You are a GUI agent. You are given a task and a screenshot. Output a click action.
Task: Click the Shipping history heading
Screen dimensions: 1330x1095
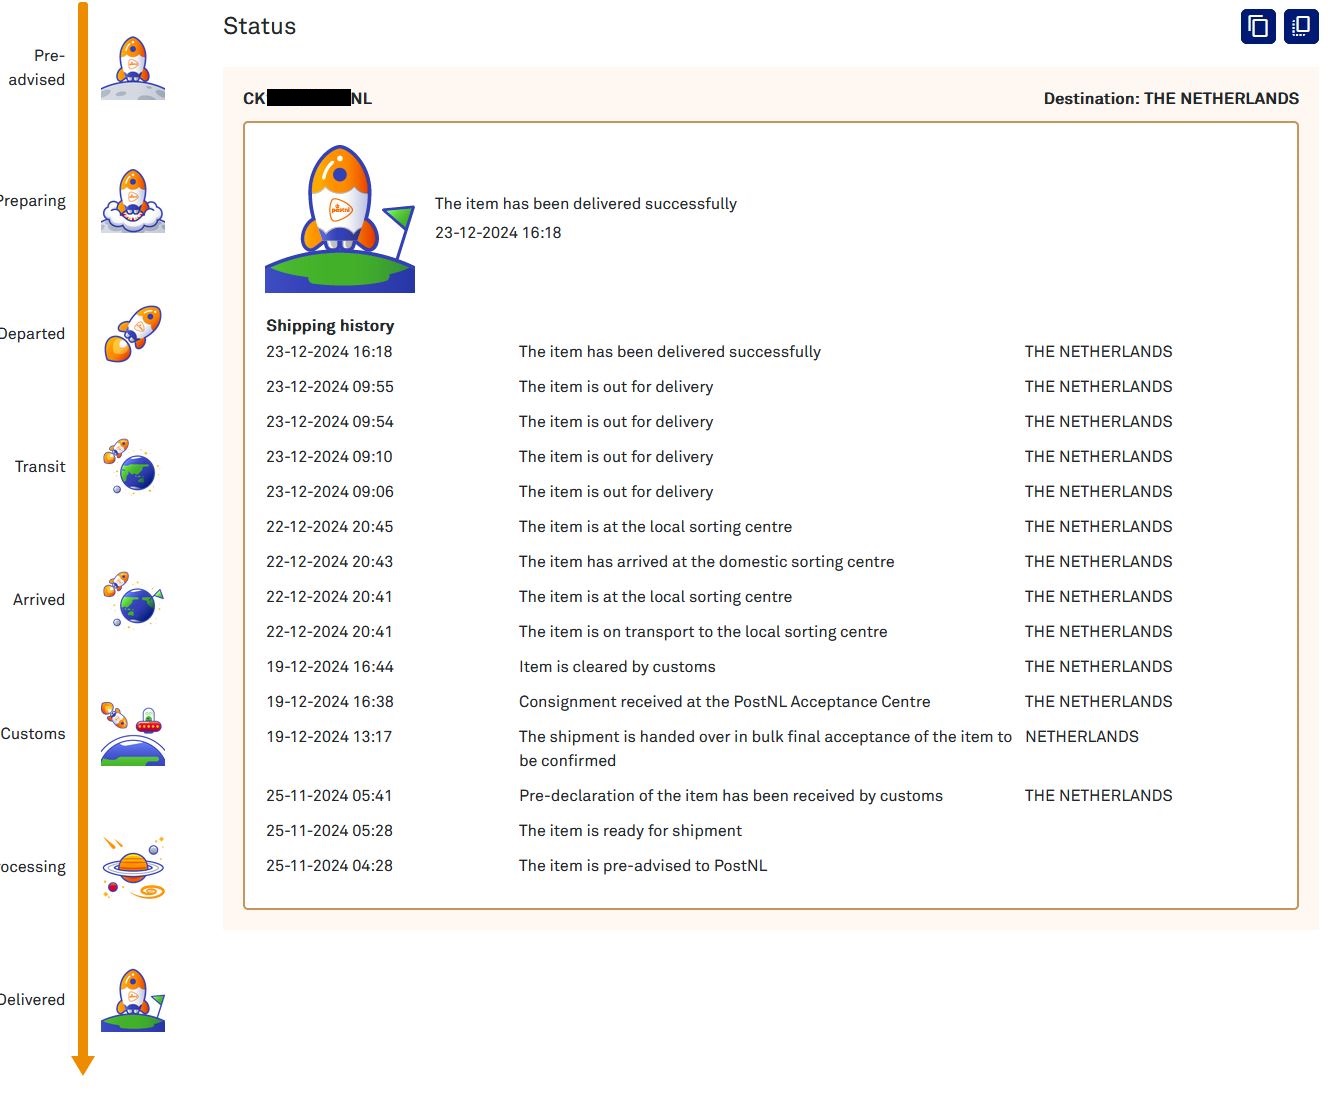point(330,326)
